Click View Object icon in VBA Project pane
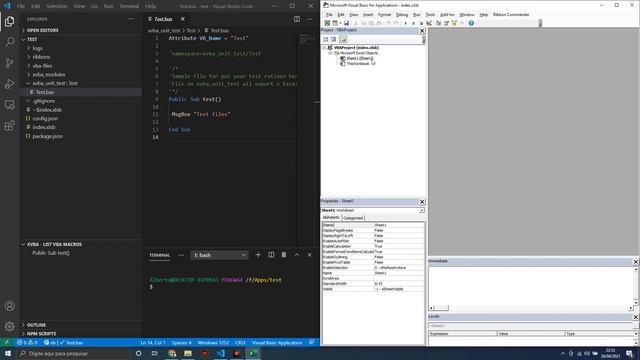Viewport: 640px width, 360px height. coord(333,39)
